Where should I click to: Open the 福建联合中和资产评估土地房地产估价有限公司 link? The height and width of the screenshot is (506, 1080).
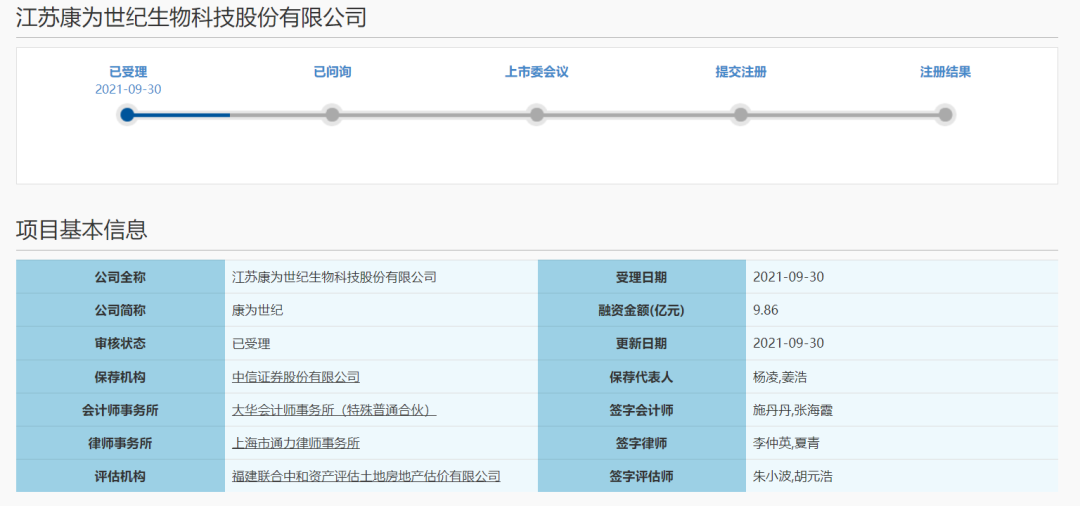pyautogui.click(x=366, y=476)
